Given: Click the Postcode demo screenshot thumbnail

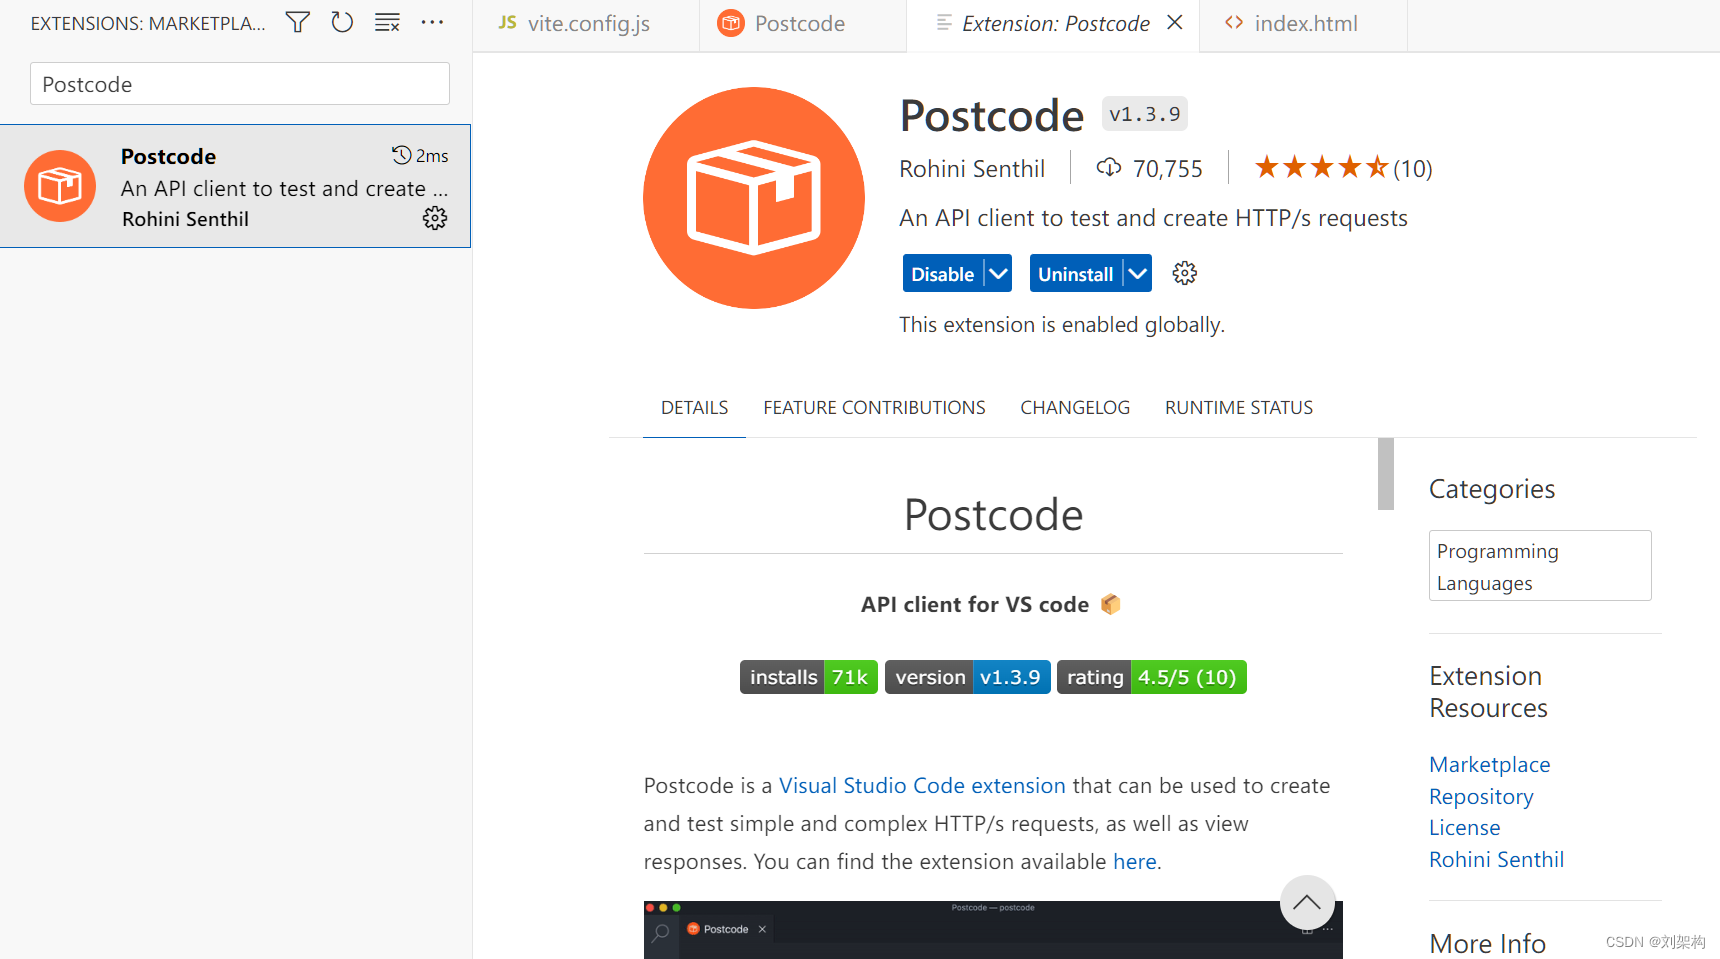Looking at the screenshot, I should (993, 930).
